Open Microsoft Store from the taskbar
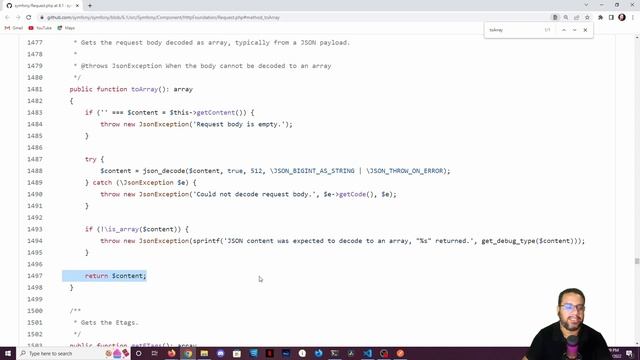This screenshot has height=360, width=640. coord(237,353)
